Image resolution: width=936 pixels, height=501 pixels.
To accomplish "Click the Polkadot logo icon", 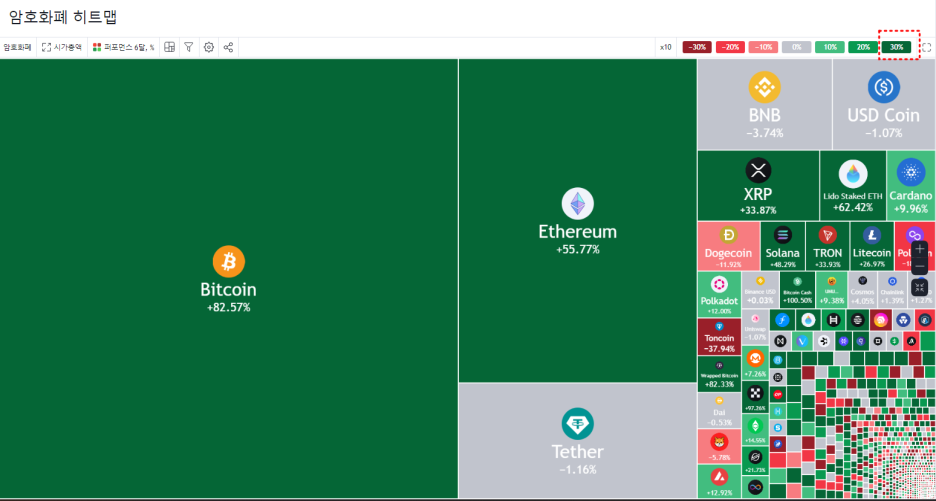I will click(719, 284).
